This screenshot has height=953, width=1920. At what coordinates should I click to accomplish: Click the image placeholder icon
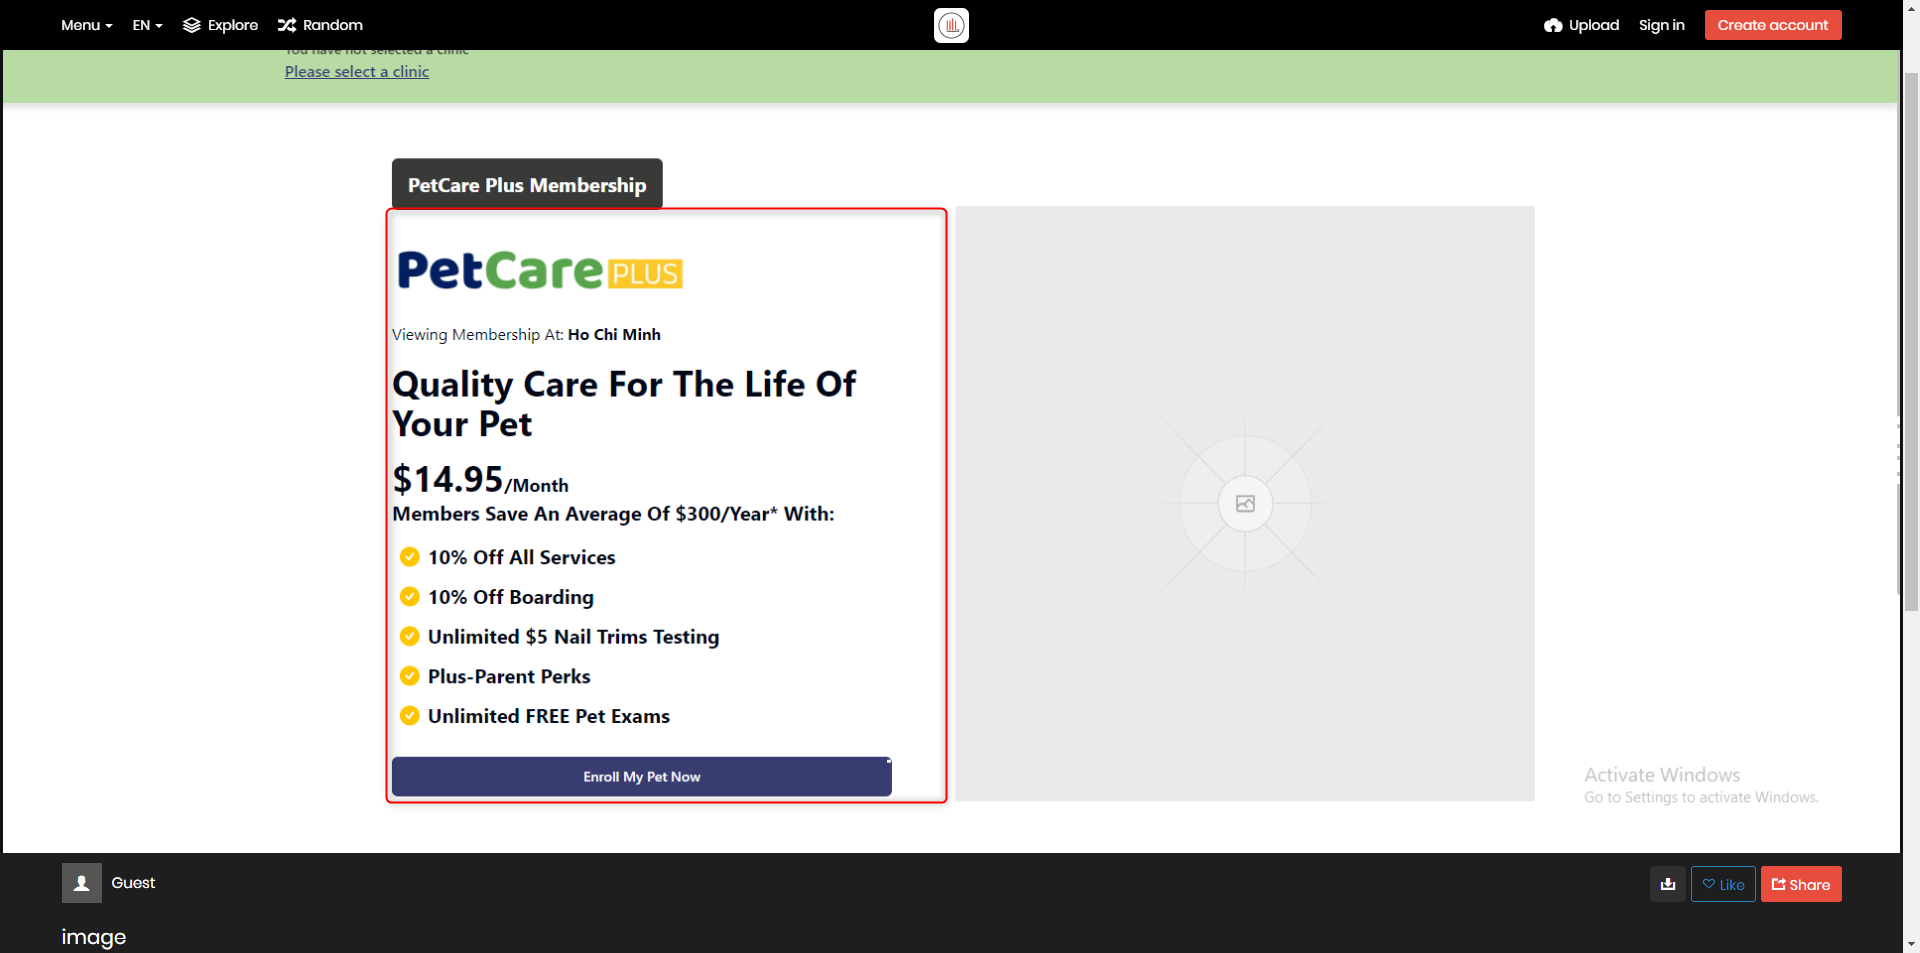pos(1245,503)
